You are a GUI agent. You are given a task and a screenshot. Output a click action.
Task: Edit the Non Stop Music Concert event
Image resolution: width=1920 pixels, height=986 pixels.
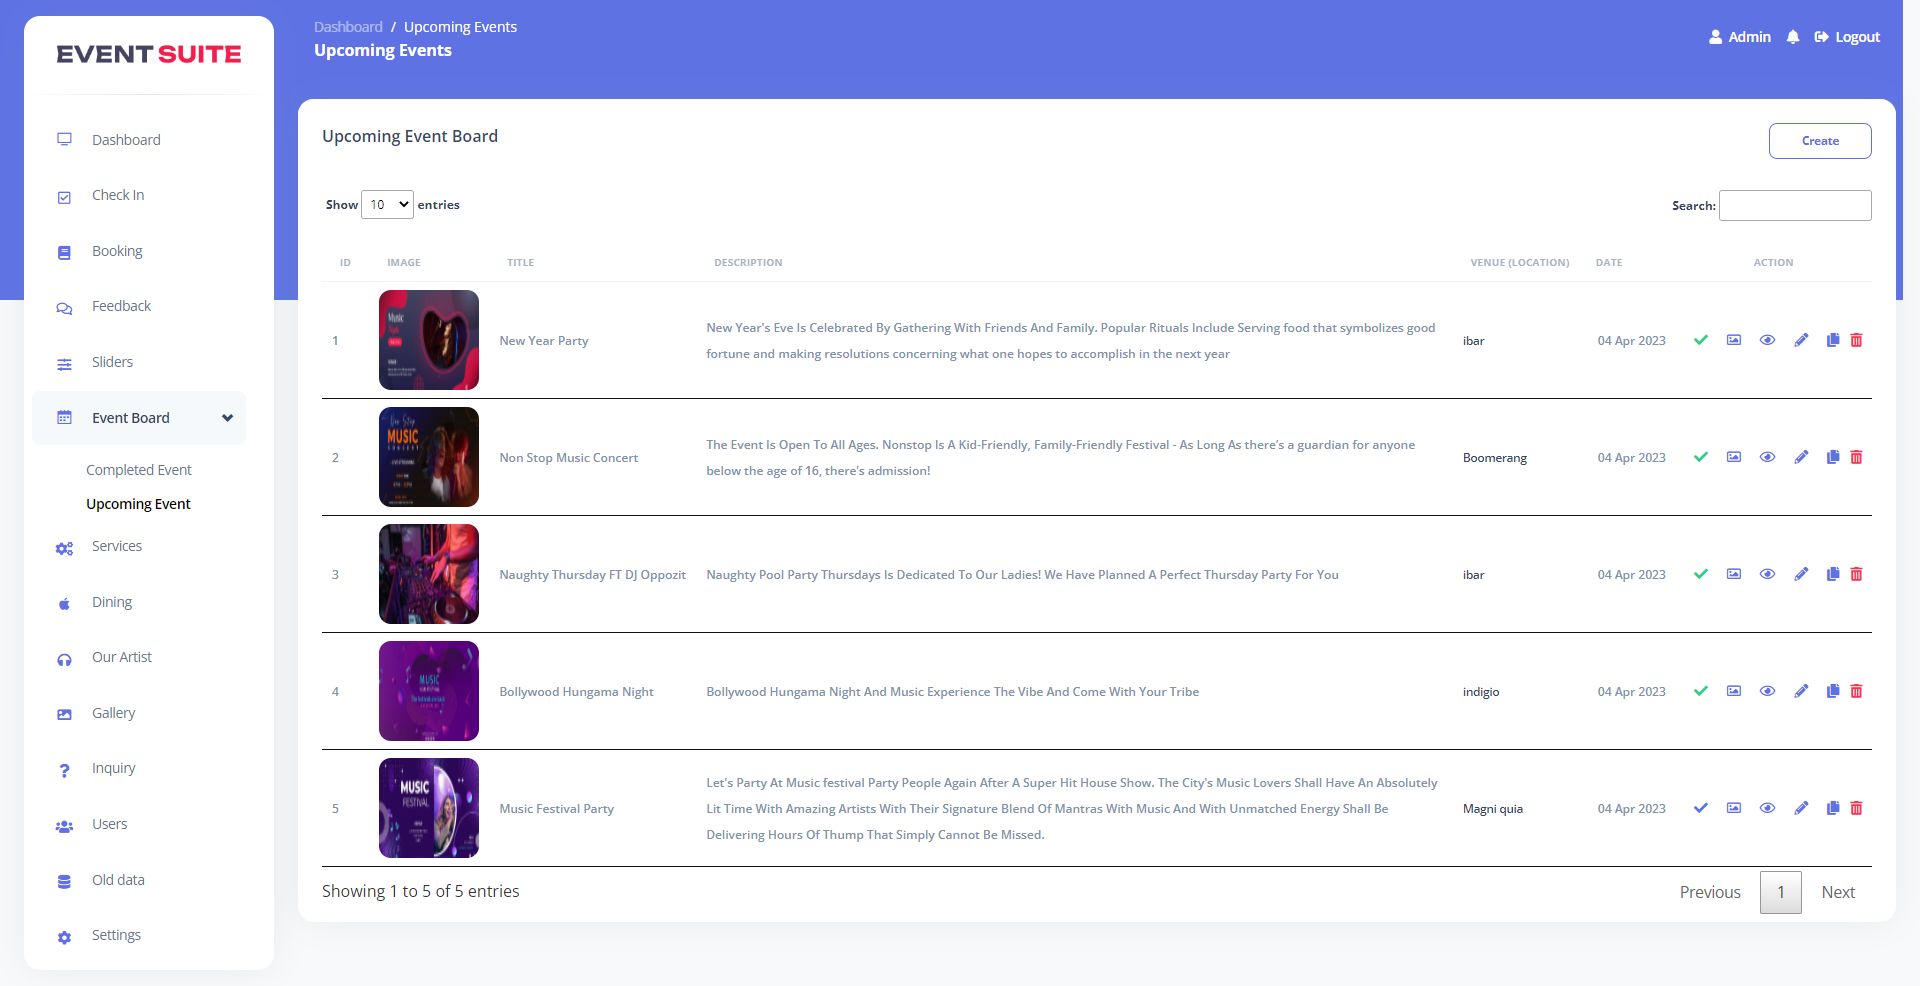[1801, 457]
